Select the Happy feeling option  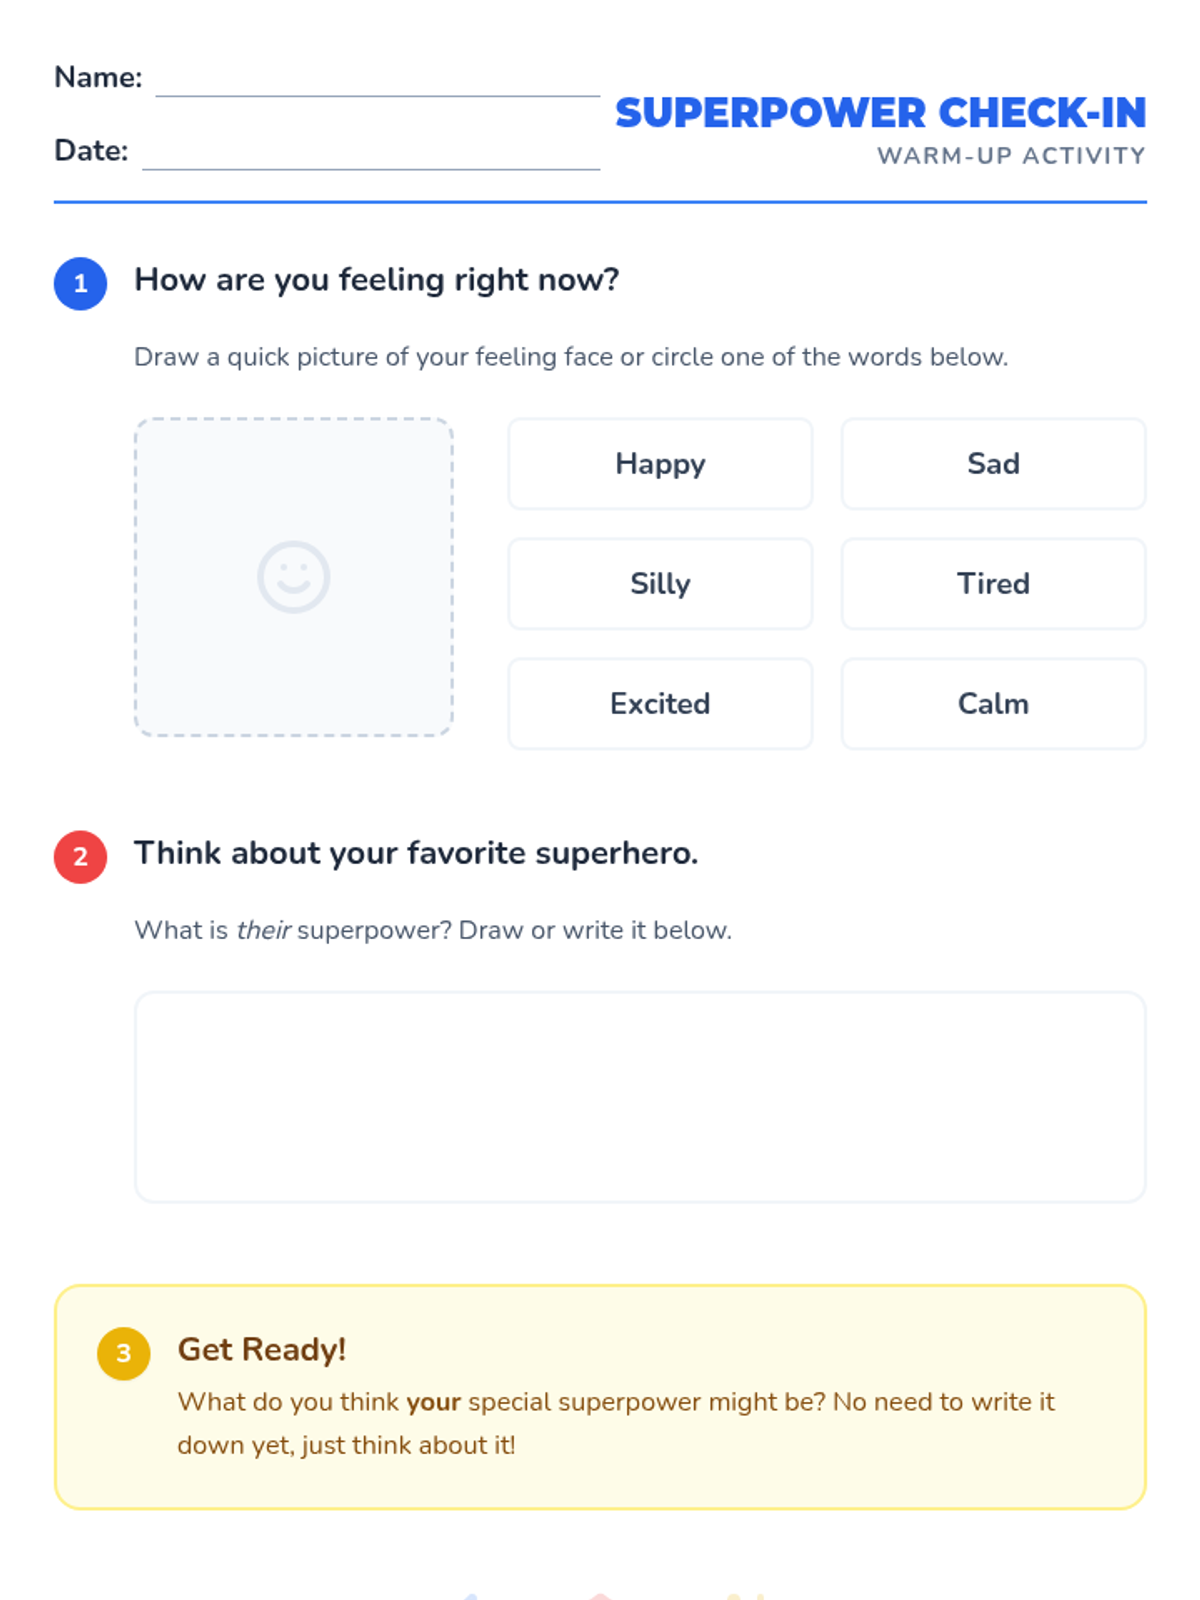[x=660, y=464]
